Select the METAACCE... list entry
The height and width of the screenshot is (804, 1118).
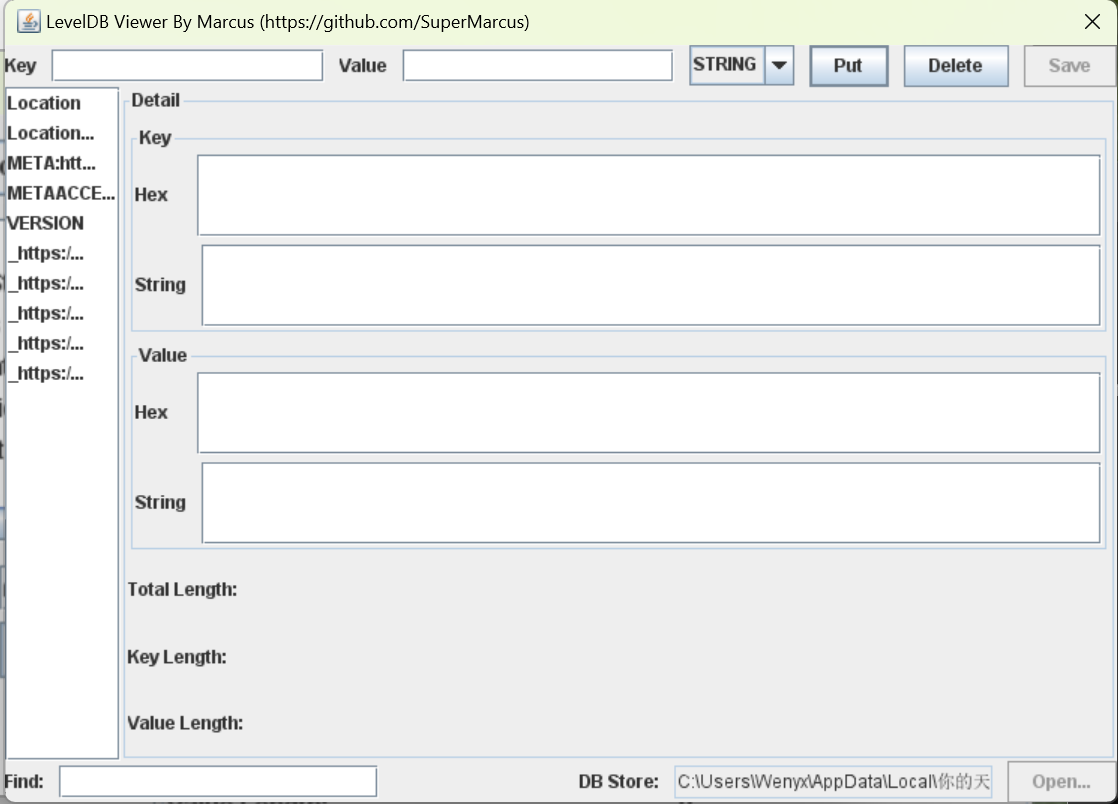pyautogui.click(x=61, y=193)
